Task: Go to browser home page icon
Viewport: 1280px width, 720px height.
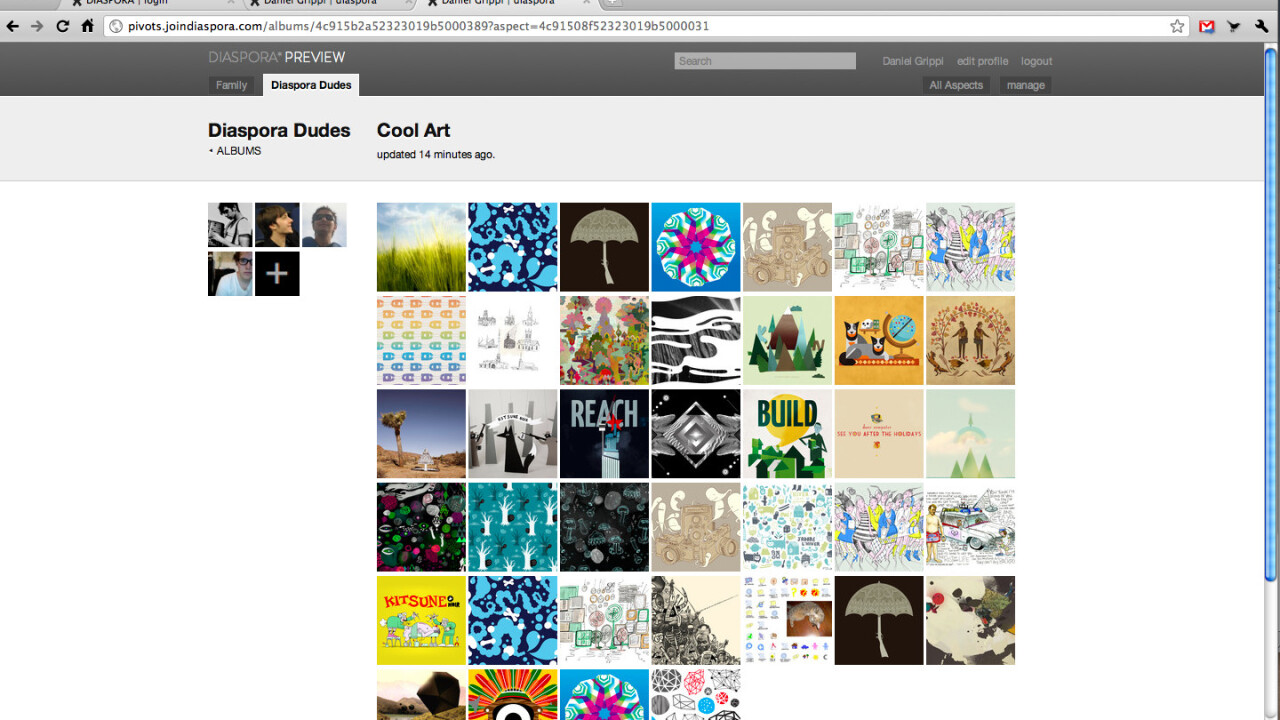Action: [x=87, y=26]
